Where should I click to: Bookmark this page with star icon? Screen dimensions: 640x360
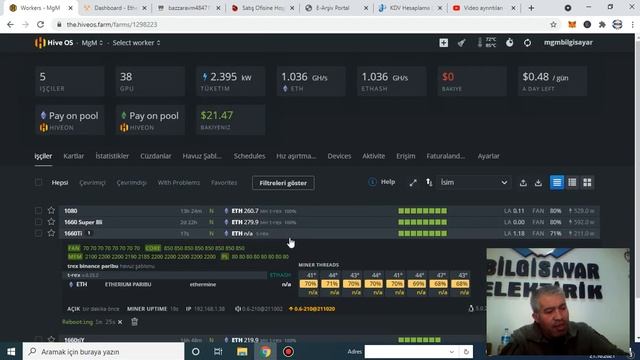click(x=553, y=24)
